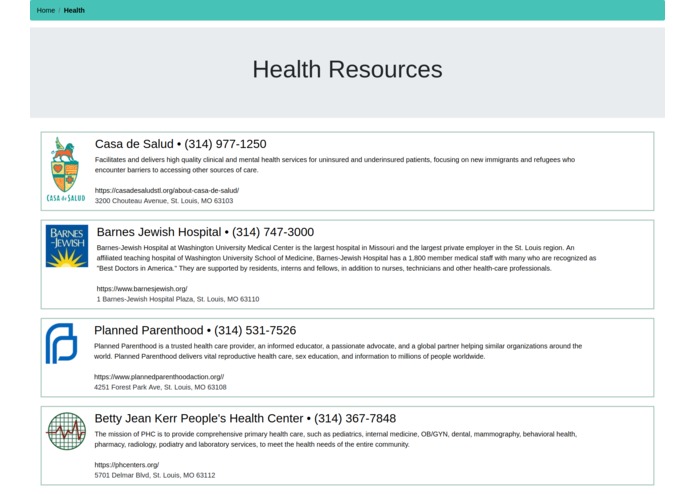Click the Casa de Salud crest logo
Image resolution: width=695 pixels, height=494 pixels.
66,170
